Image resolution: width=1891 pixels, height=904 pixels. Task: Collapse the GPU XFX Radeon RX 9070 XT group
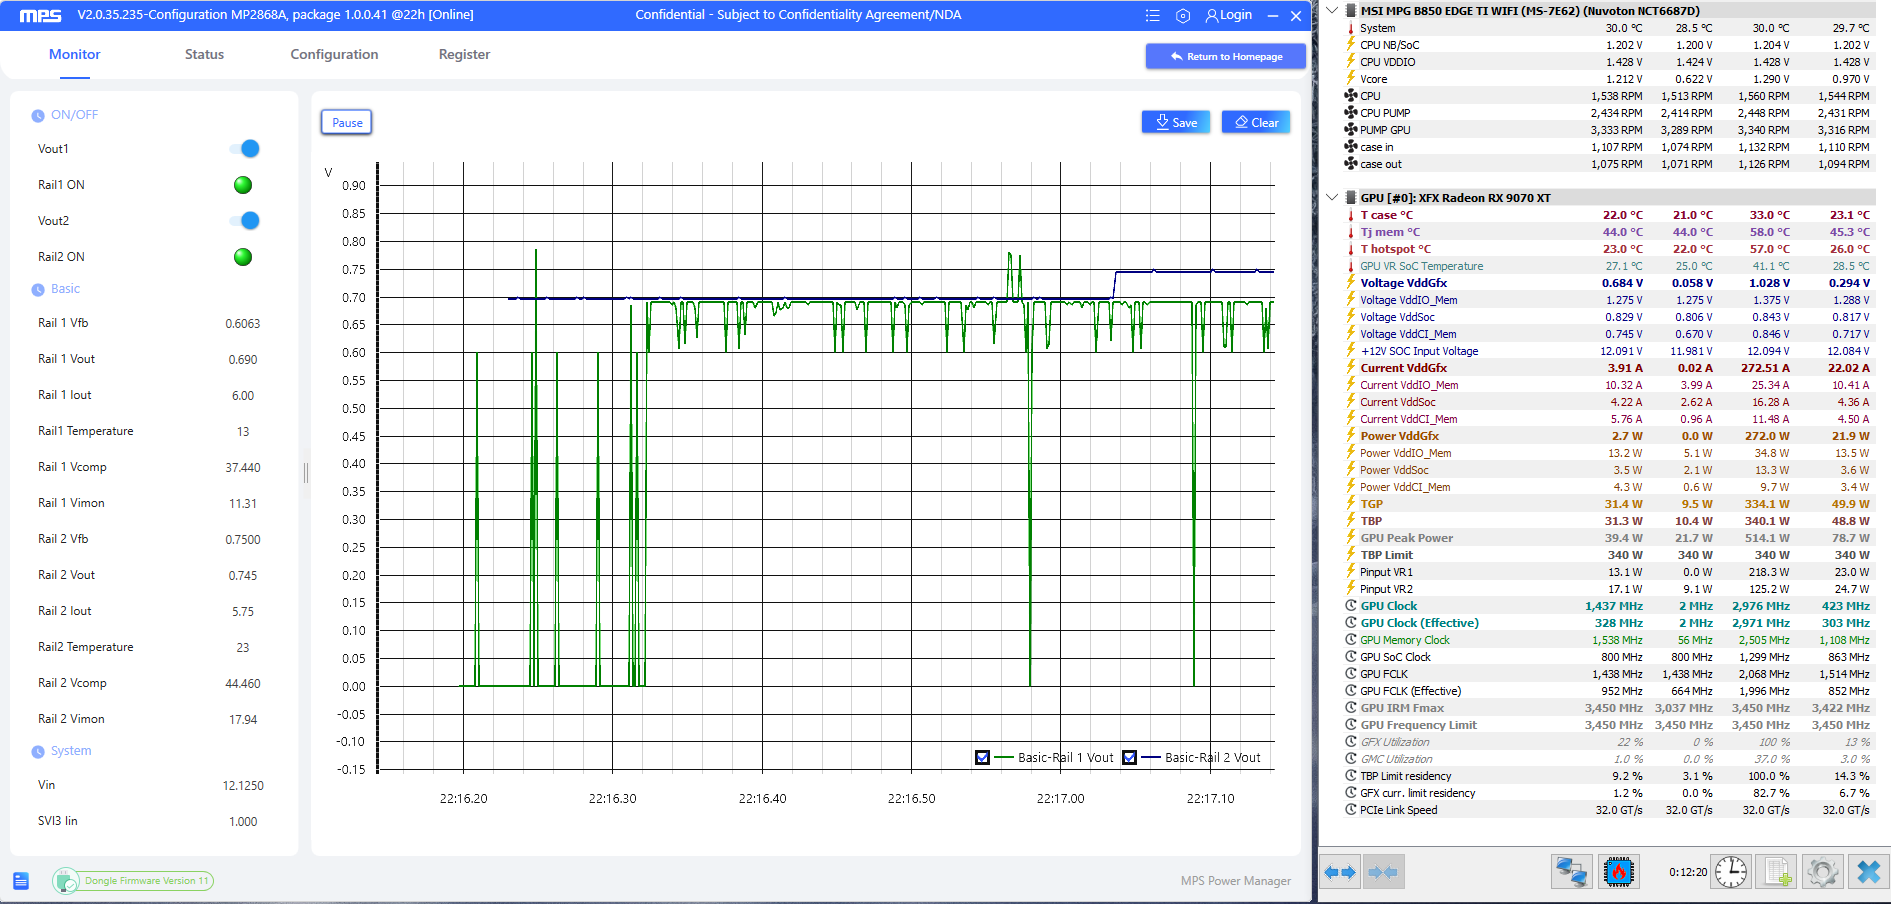tap(1332, 197)
